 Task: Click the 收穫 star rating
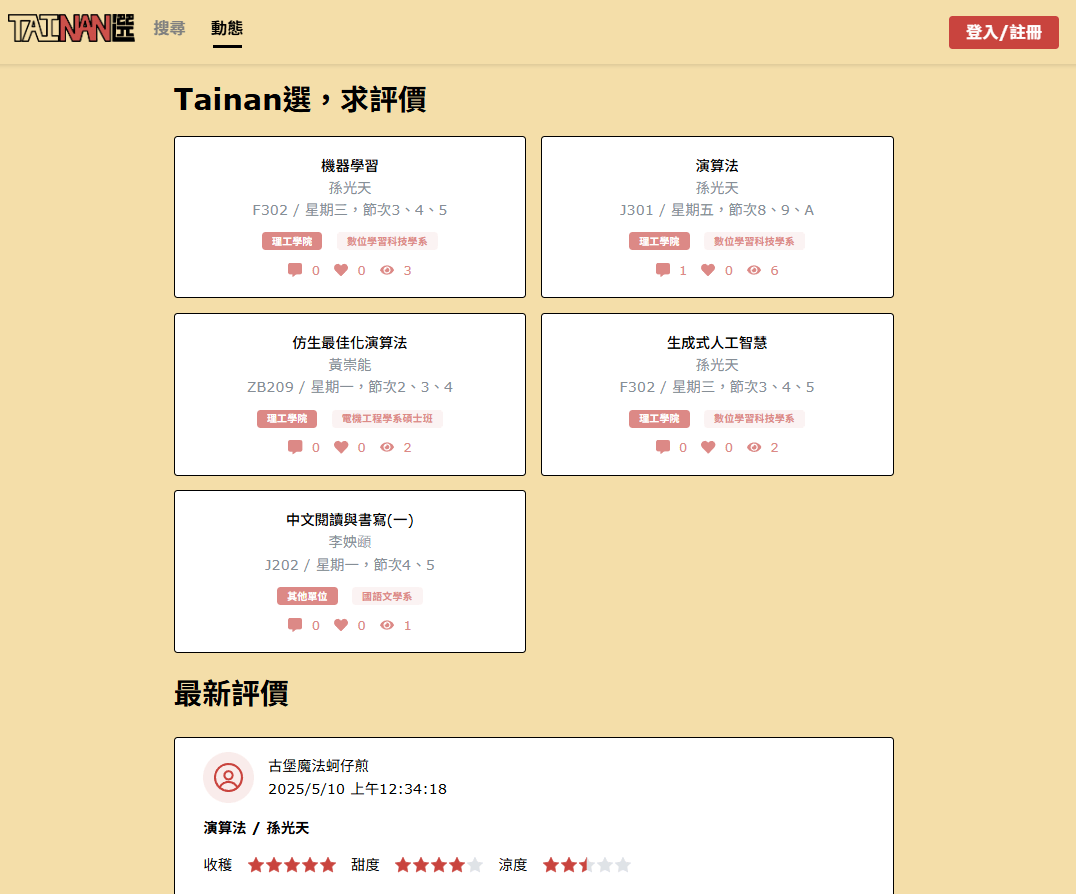click(x=292, y=865)
